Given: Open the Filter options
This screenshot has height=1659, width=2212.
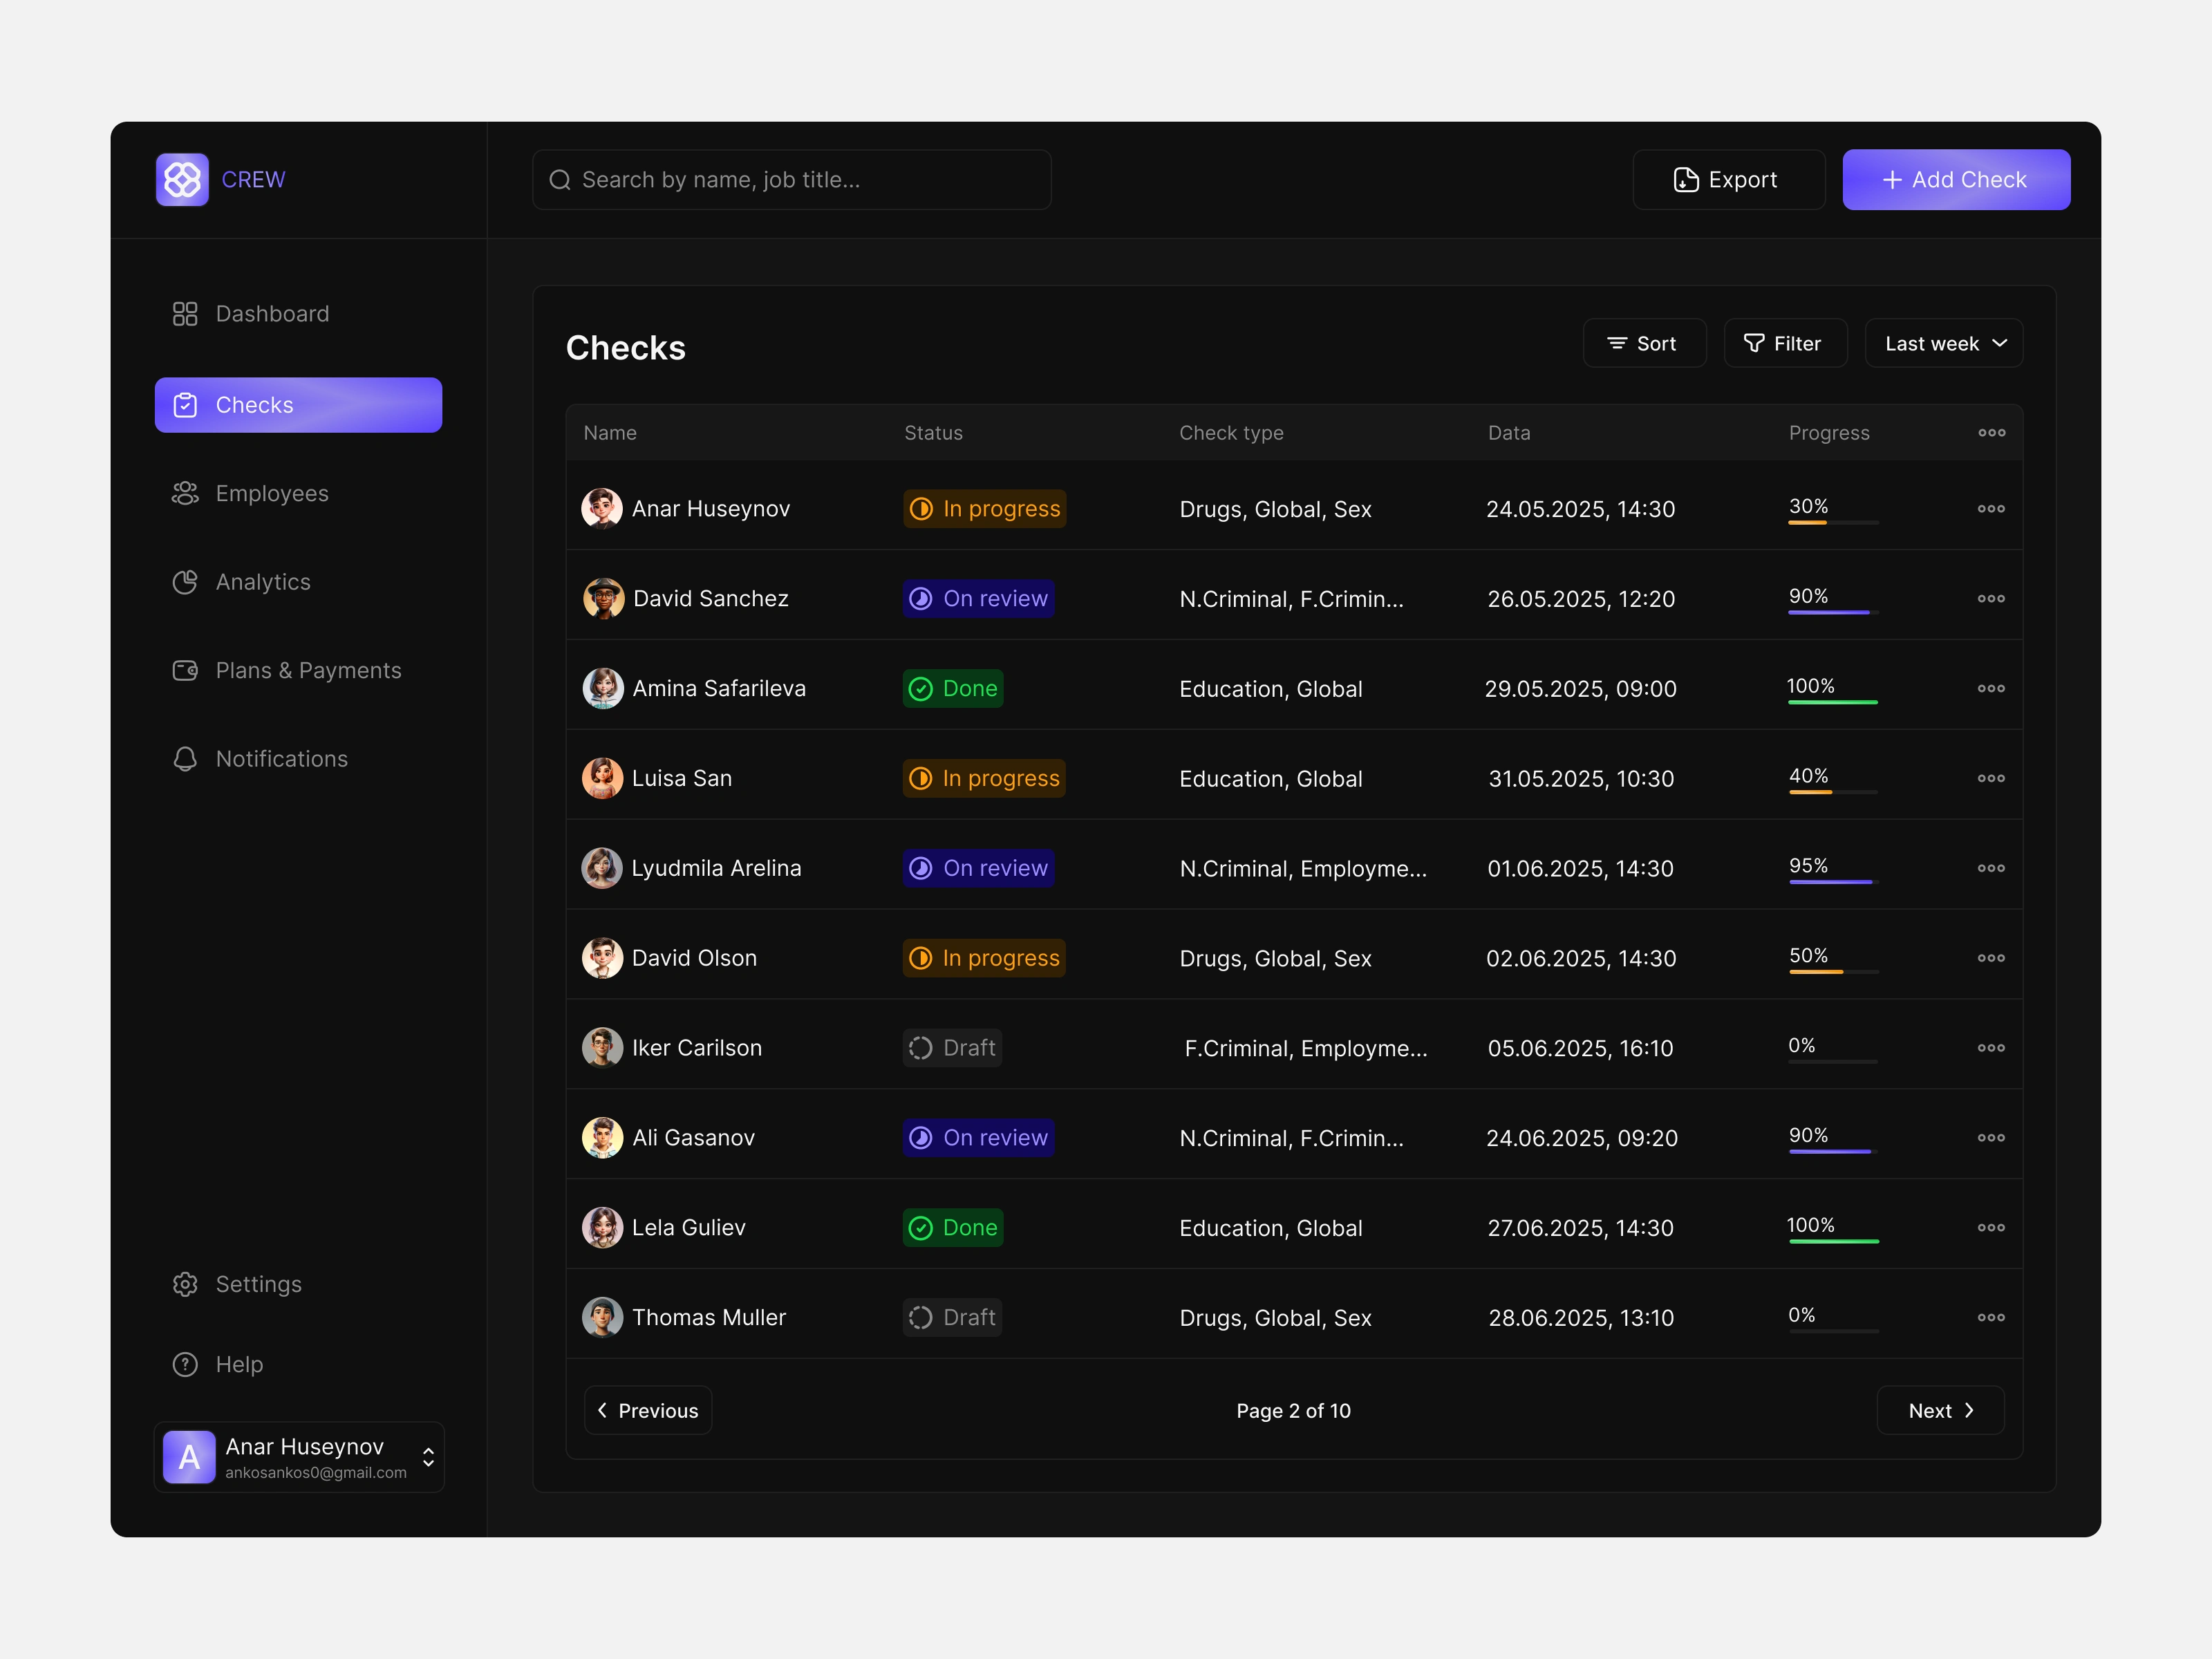Looking at the screenshot, I should coord(1784,344).
